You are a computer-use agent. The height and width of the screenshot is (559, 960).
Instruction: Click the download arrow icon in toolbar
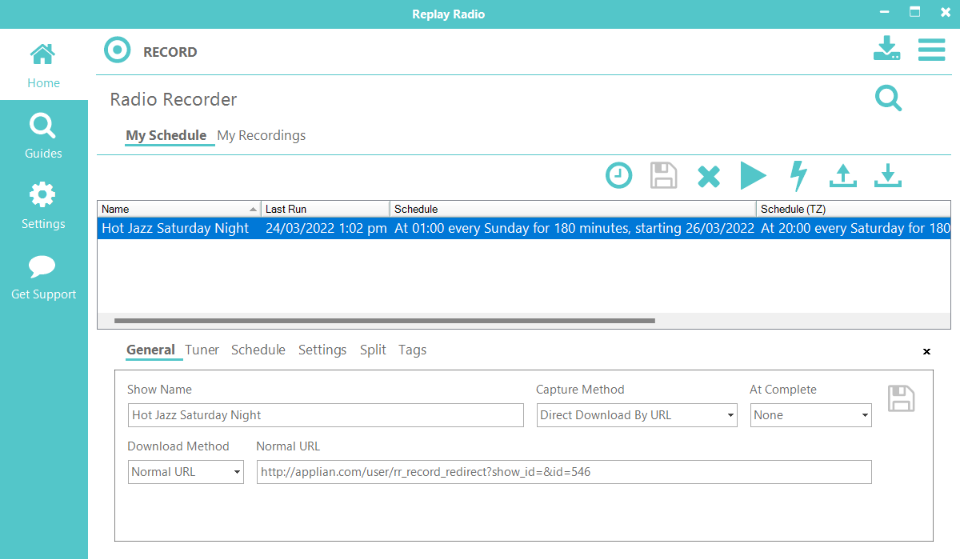tap(888, 176)
